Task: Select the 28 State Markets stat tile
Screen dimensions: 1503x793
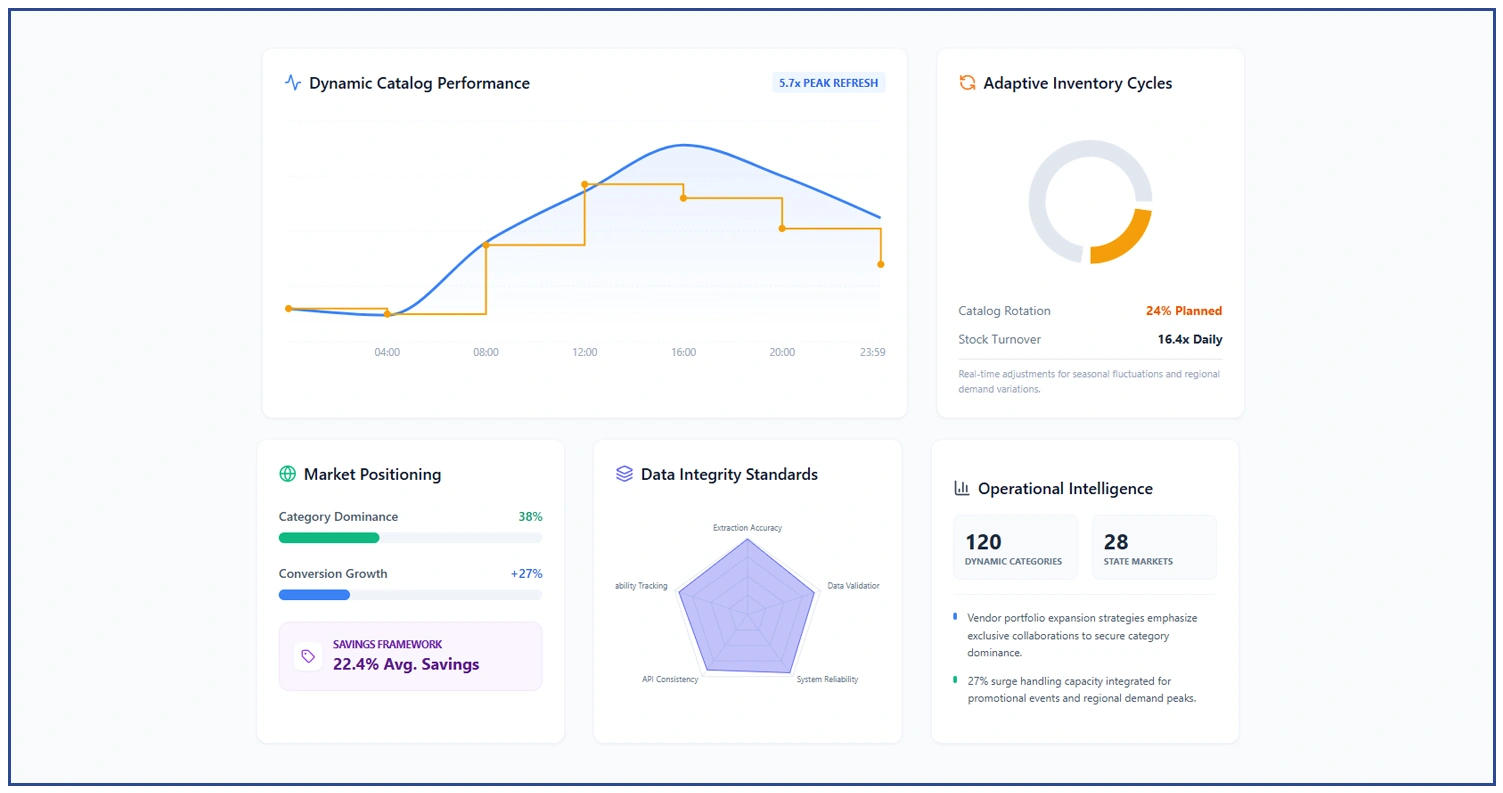Action: [x=1154, y=547]
